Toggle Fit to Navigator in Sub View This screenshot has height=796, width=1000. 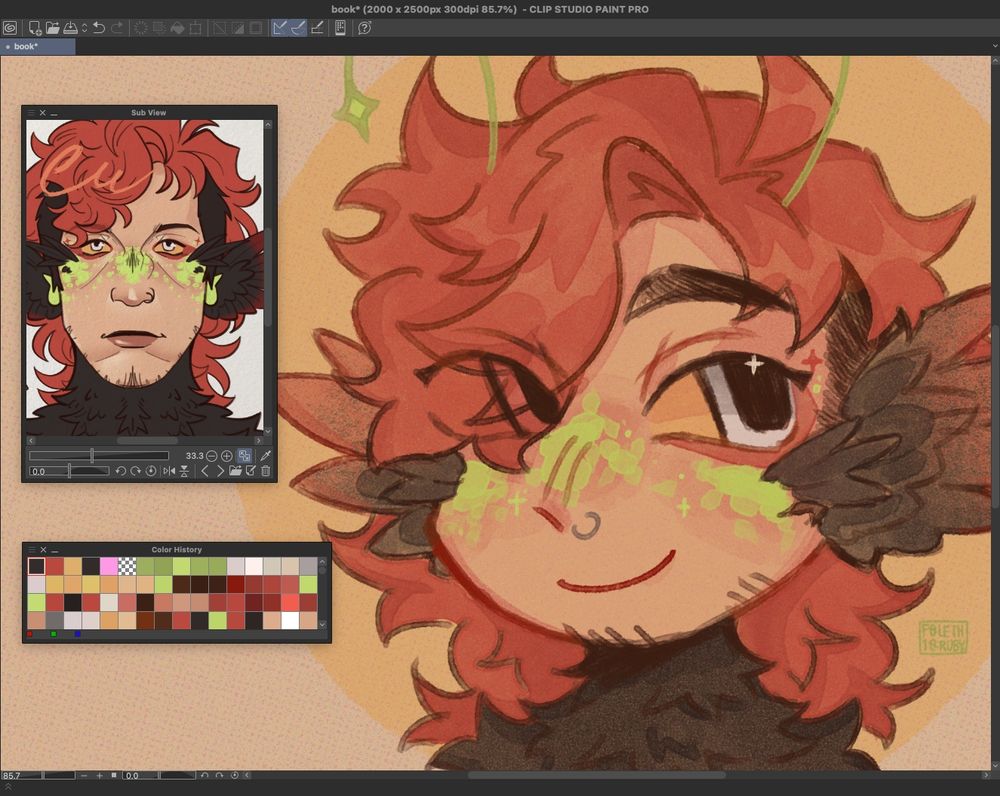coord(244,455)
